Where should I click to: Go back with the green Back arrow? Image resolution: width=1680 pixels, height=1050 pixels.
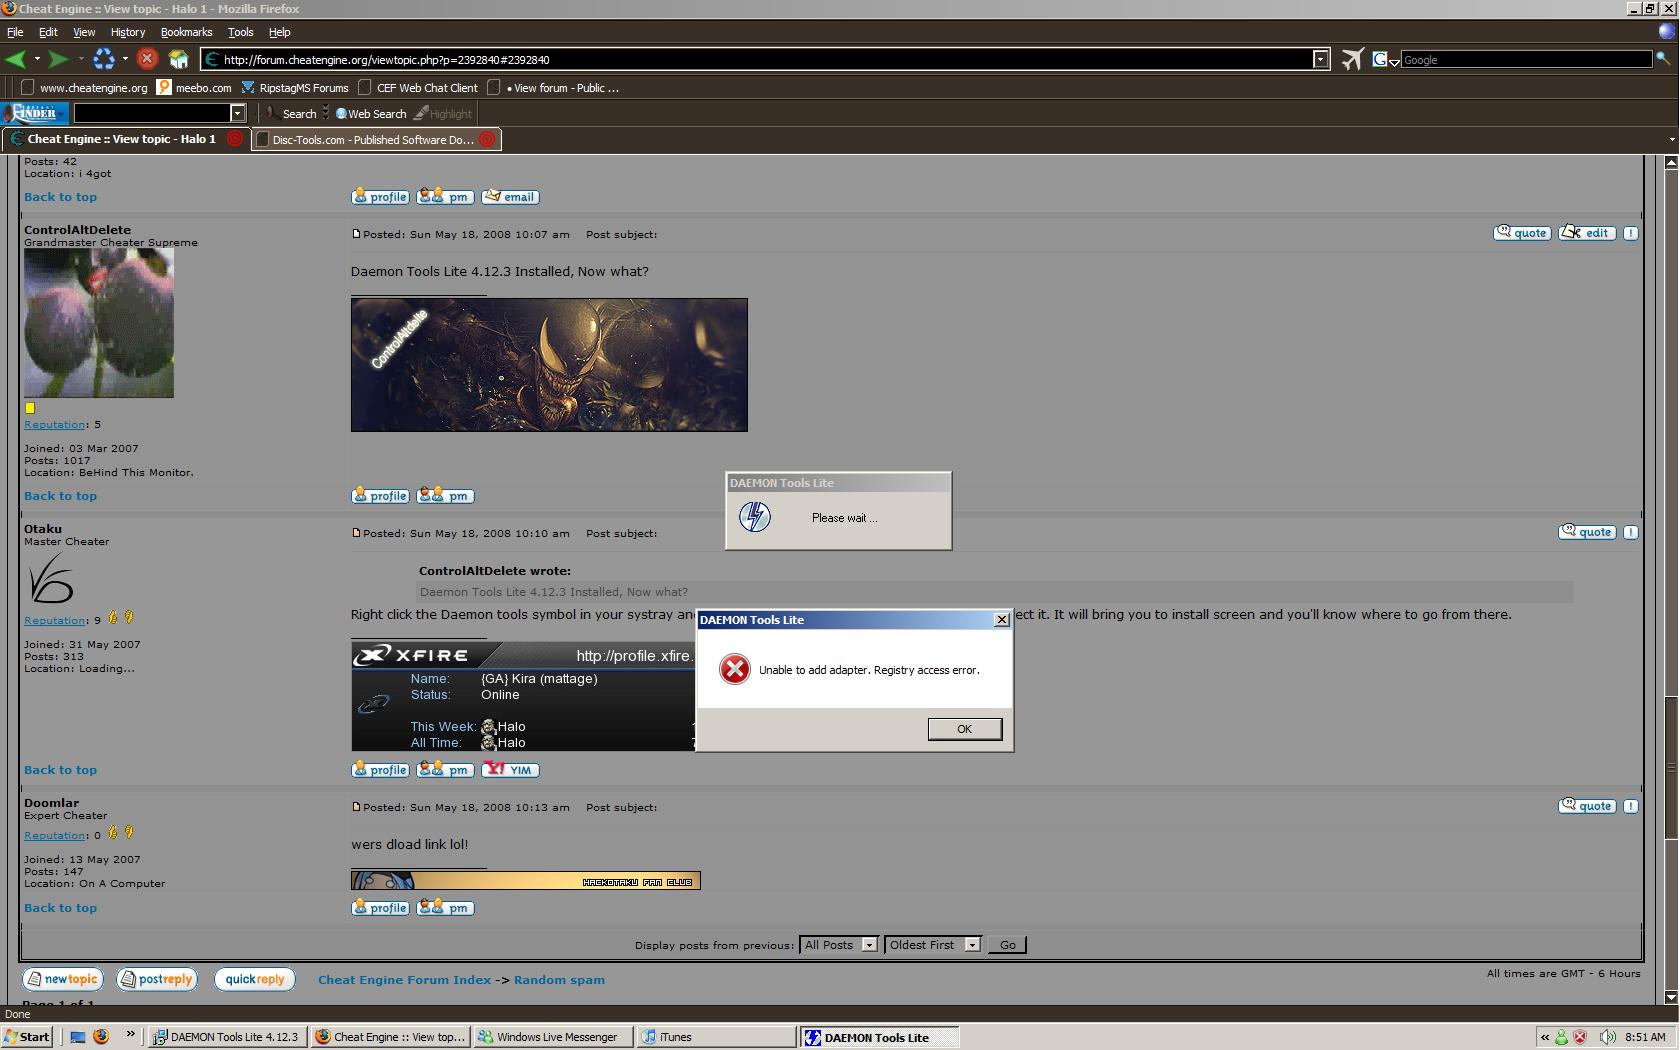pyautogui.click(x=15, y=60)
